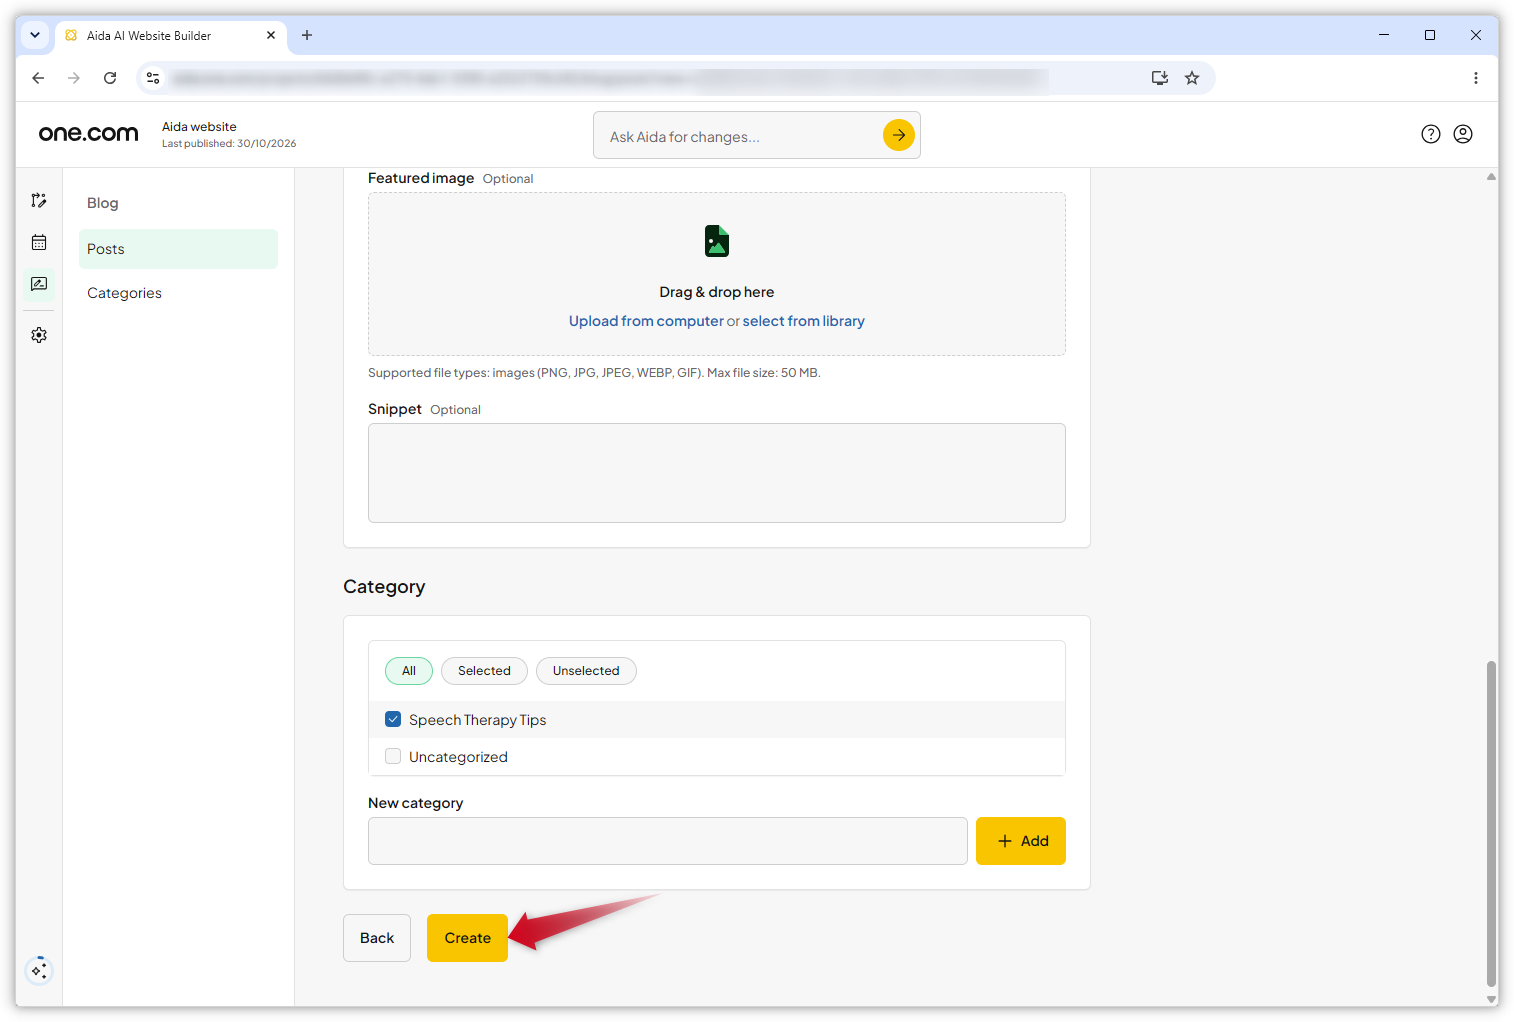Click the featured image drop zone icon
Image resolution: width=1514 pixels, height=1022 pixels.
(x=717, y=241)
